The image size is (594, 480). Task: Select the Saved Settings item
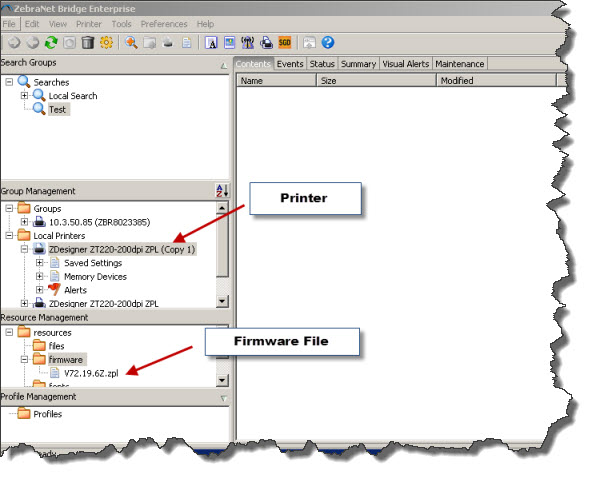pos(93,263)
